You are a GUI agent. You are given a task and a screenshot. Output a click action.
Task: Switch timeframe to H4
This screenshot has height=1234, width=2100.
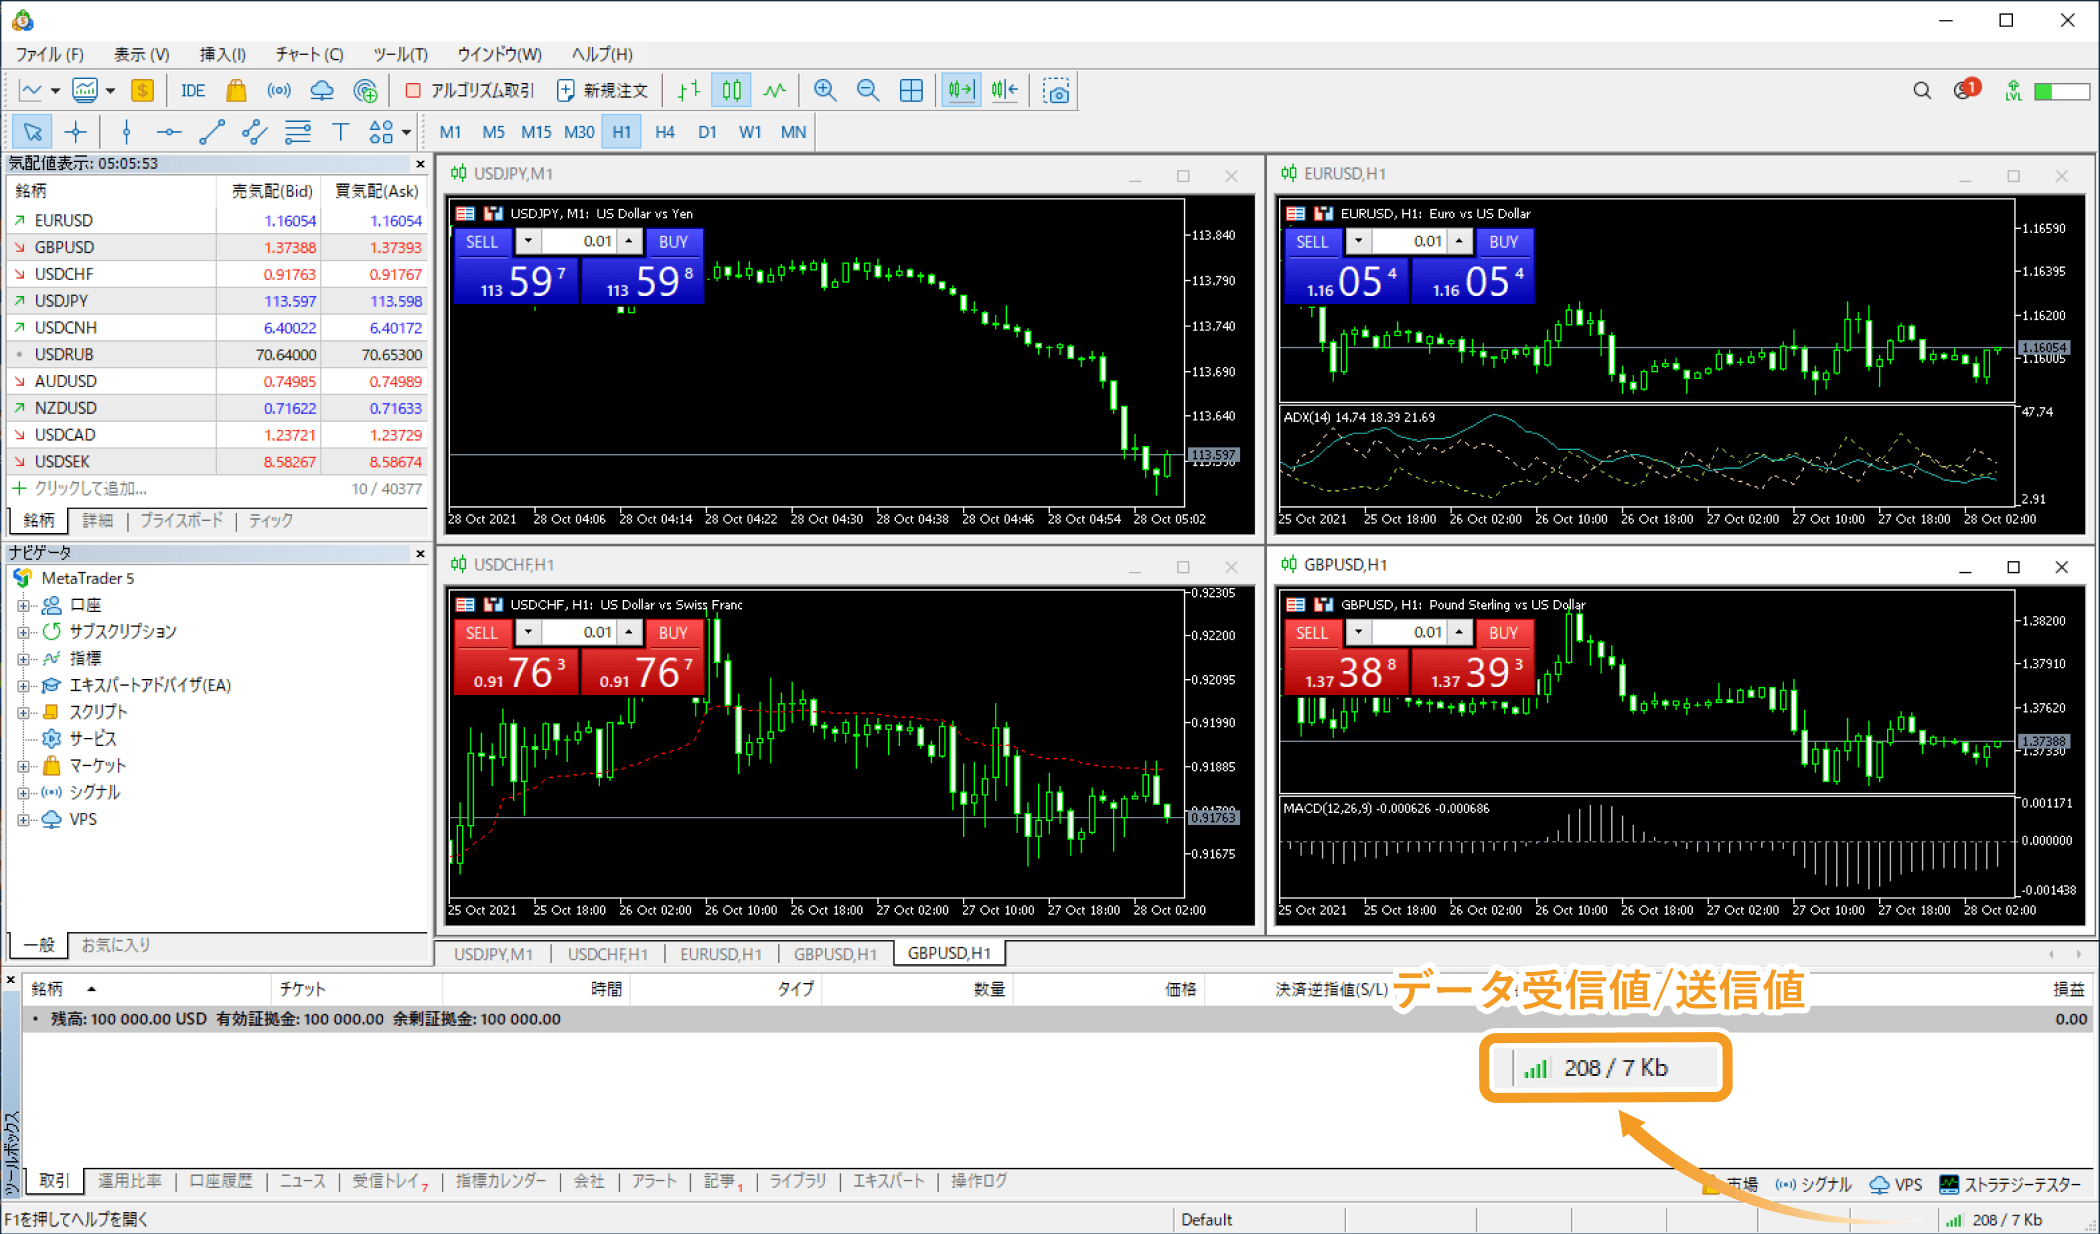point(665,132)
